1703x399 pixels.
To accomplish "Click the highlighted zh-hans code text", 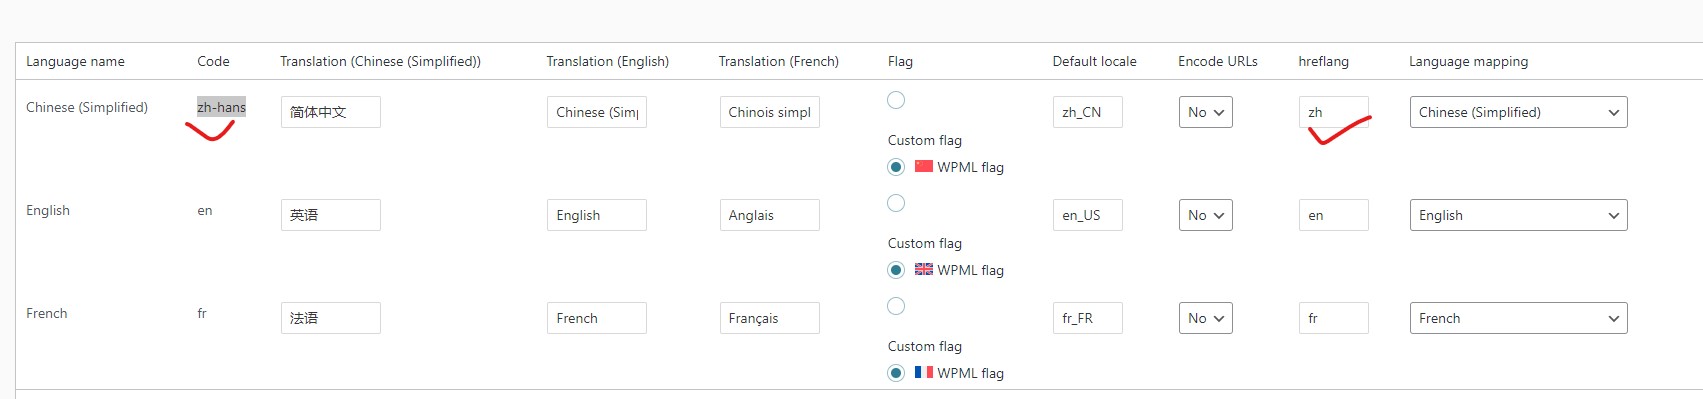I will point(221,107).
